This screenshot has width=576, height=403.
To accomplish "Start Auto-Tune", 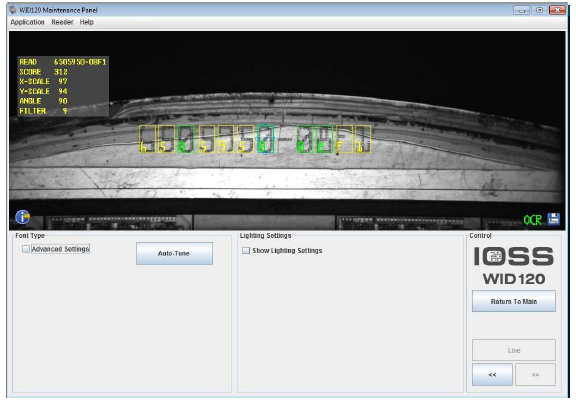I will pos(174,253).
